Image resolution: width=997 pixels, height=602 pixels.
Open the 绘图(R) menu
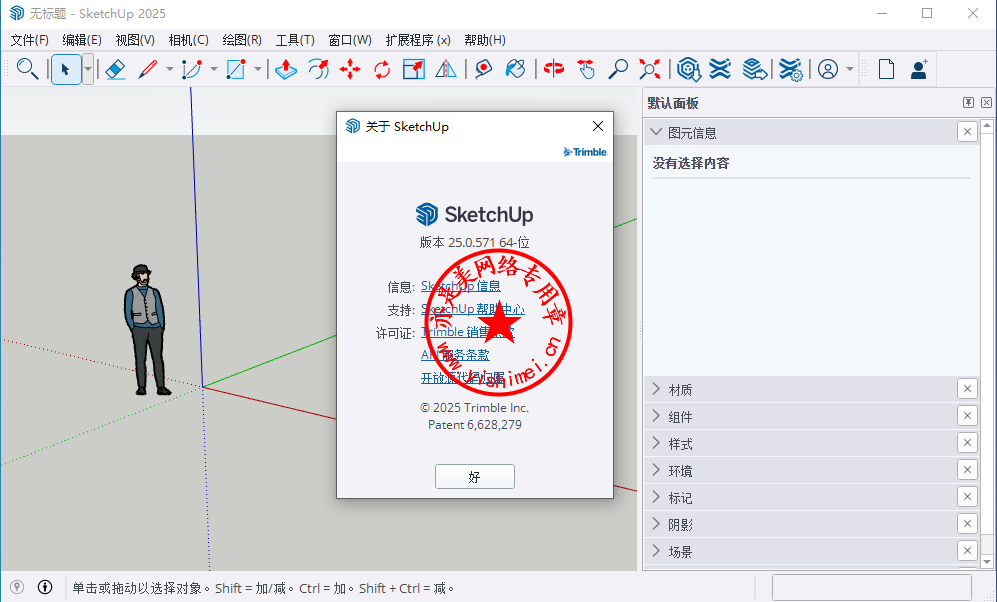(x=242, y=40)
